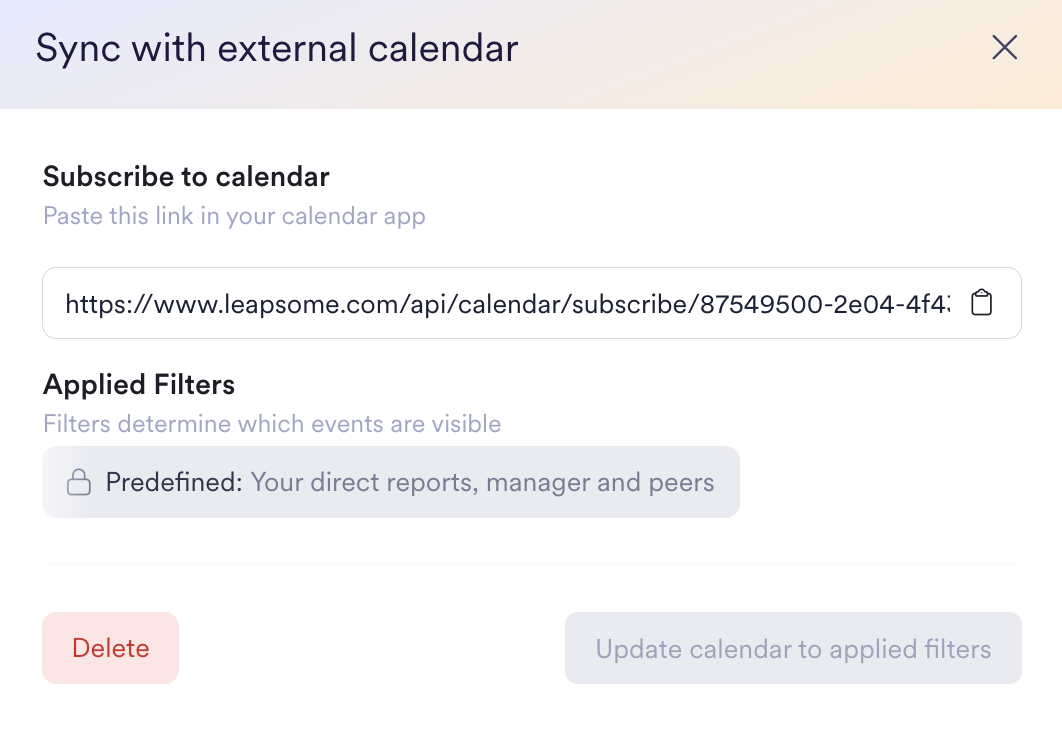1062x742 pixels.
Task: Click the lock icon on the Predefined filter
Action: point(79,483)
